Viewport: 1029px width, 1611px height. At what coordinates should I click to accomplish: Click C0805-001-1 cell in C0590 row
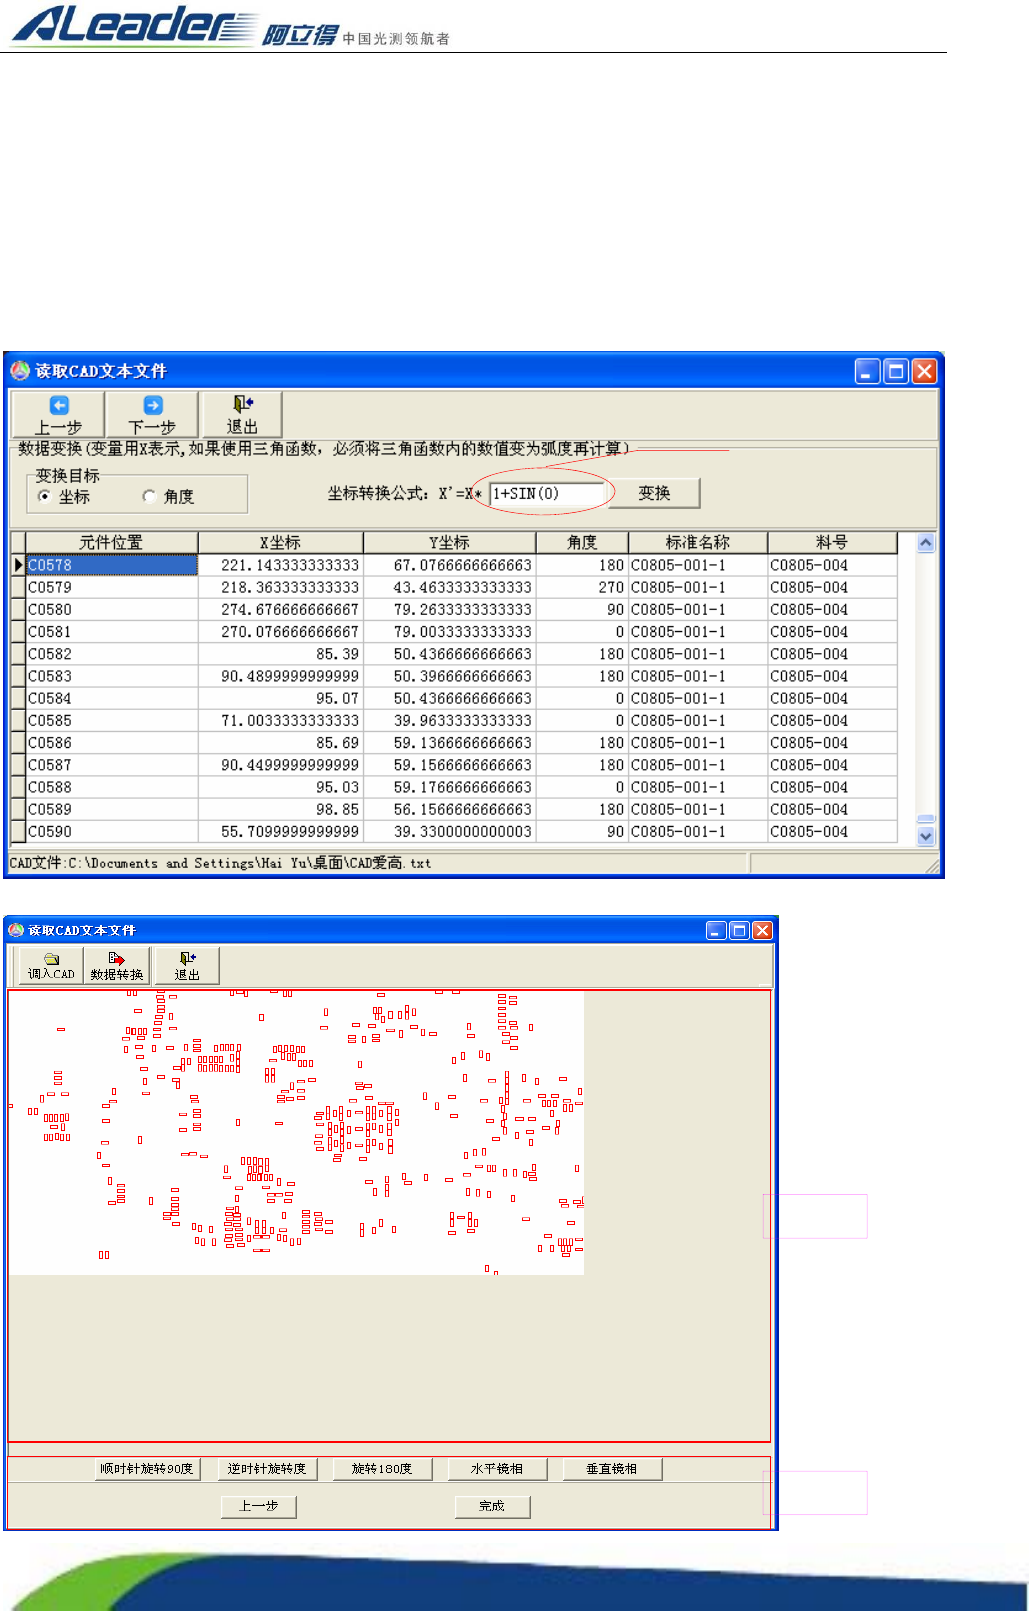click(x=698, y=831)
